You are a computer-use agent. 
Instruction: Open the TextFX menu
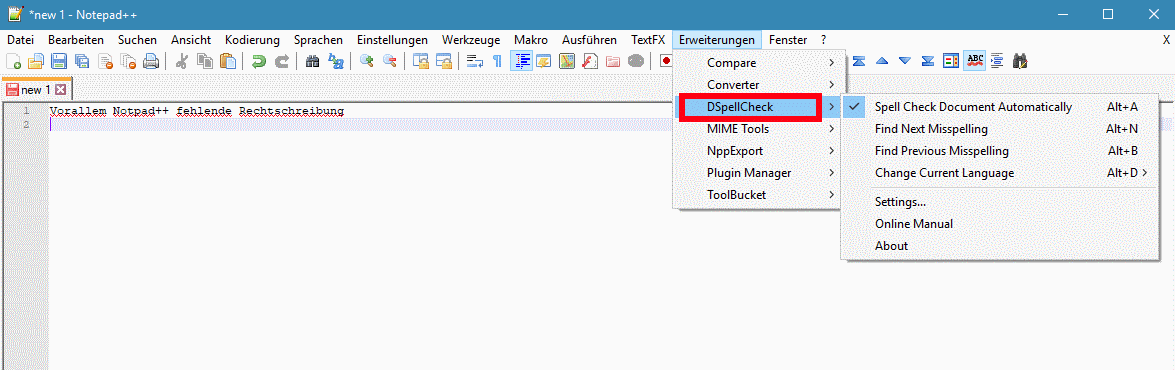tap(648, 40)
